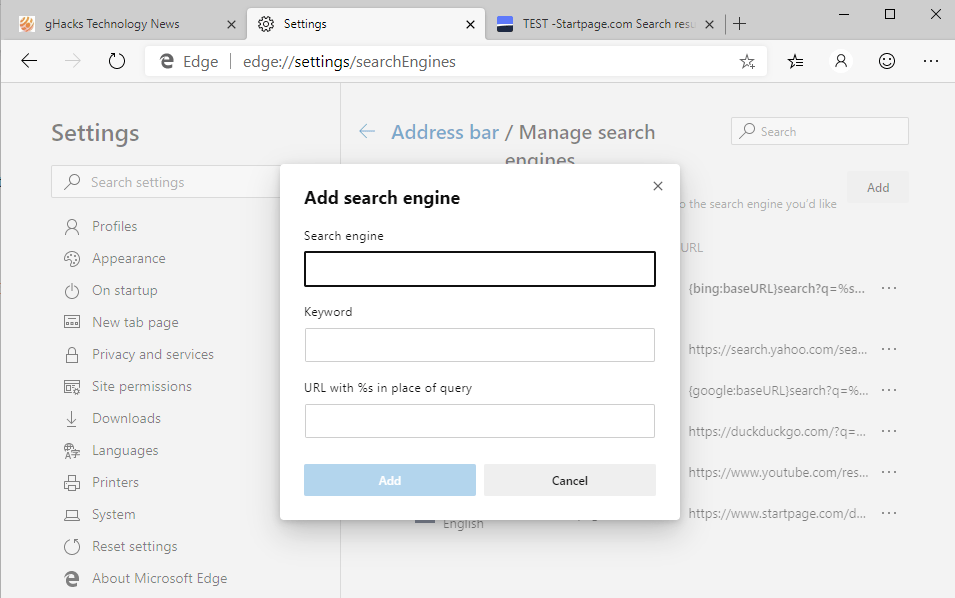Select the youtube.com URL text
The height and width of the screenshot is (598, 955).
pos(778,473)
